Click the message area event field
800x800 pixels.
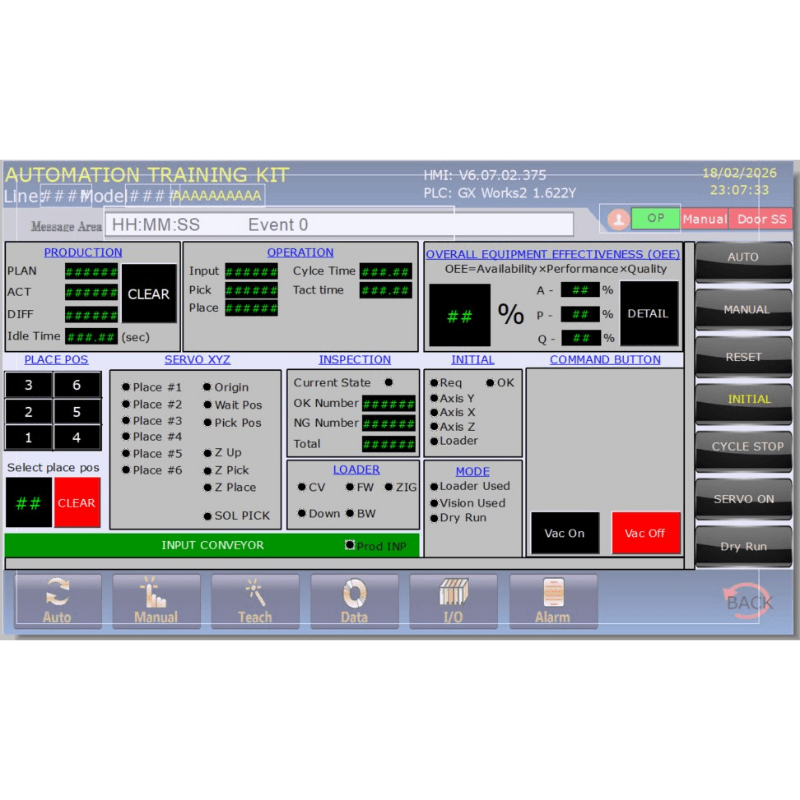pyautogui.click(x=340, y=225)
